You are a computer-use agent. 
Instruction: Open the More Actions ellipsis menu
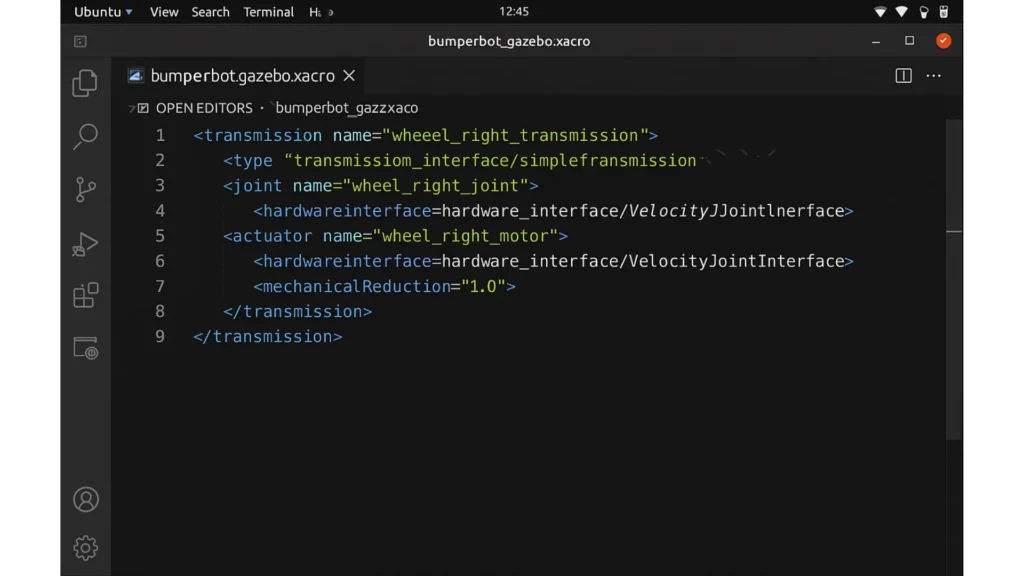[934, 76]
